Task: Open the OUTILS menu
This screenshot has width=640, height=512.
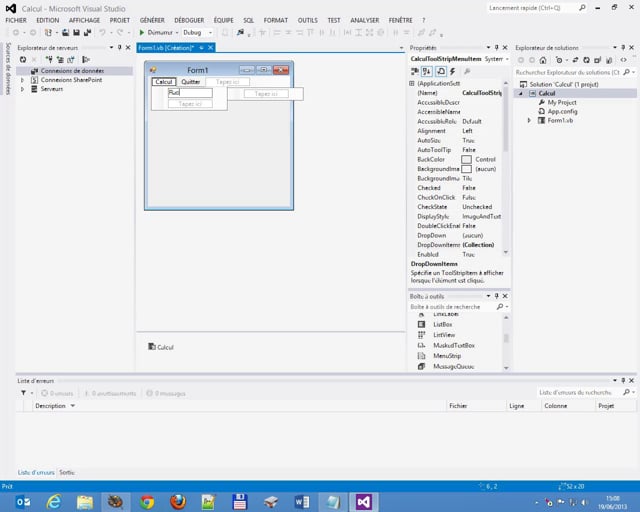Action: pos(307,20)
